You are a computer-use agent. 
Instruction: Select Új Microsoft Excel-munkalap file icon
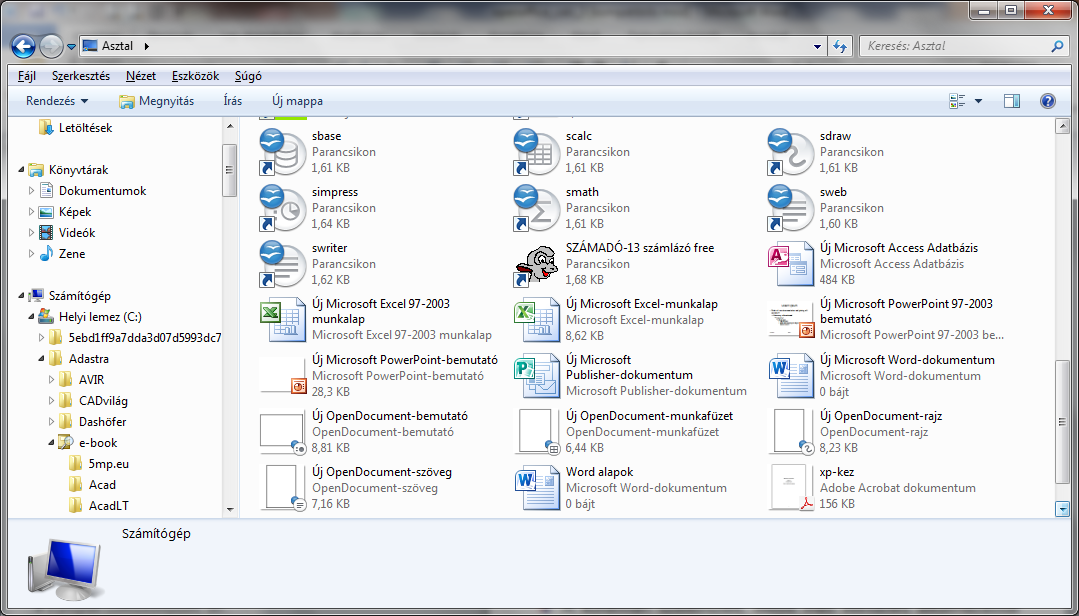coord(536,319)
